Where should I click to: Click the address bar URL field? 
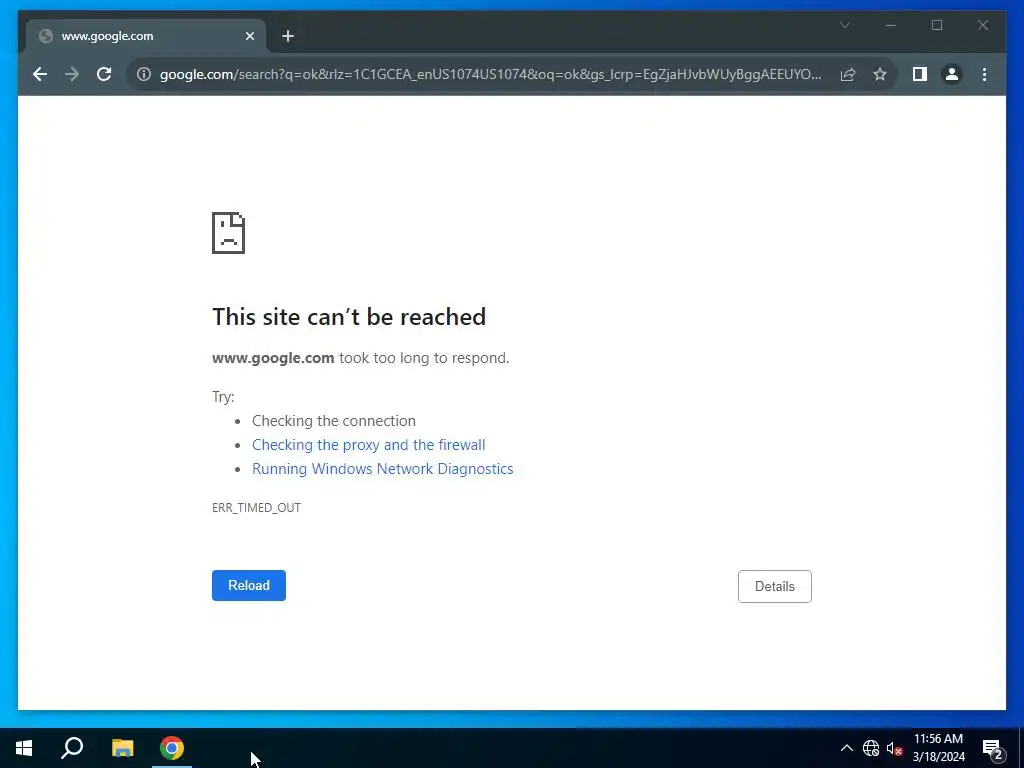point(490,74)
